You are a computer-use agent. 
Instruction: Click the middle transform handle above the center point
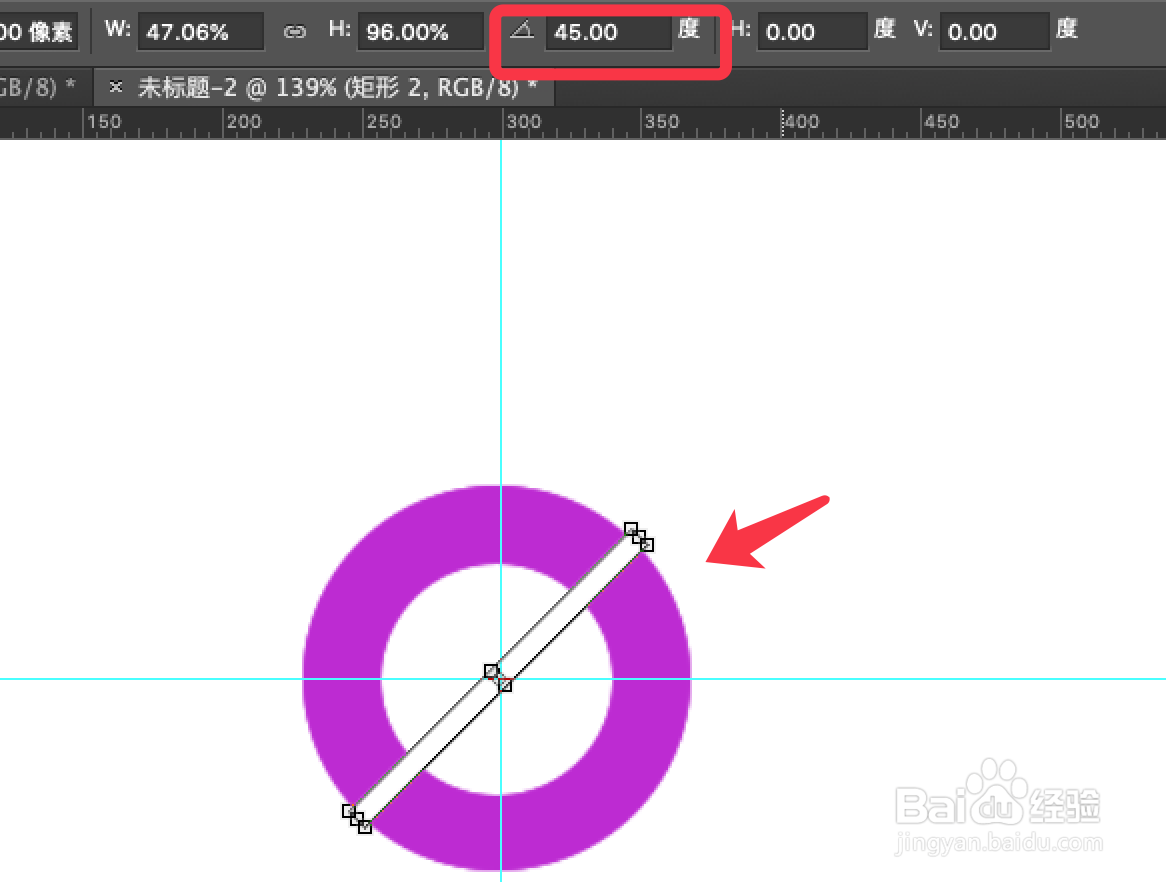491,671
